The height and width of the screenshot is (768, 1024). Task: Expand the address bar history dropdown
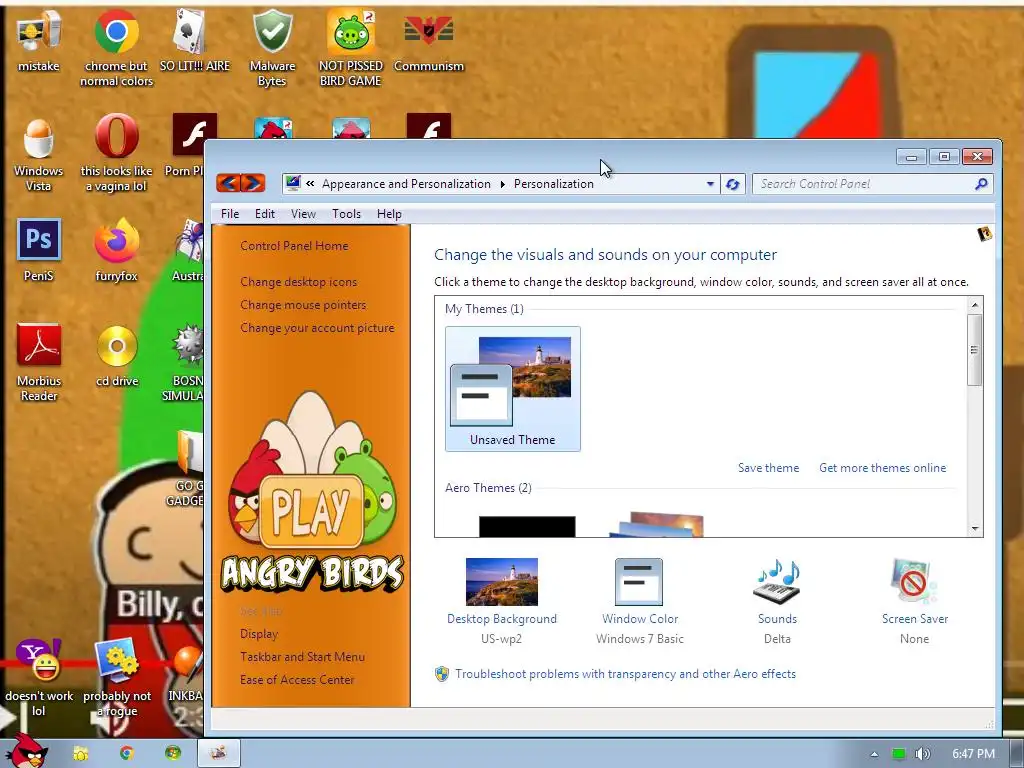pos(710,184)
